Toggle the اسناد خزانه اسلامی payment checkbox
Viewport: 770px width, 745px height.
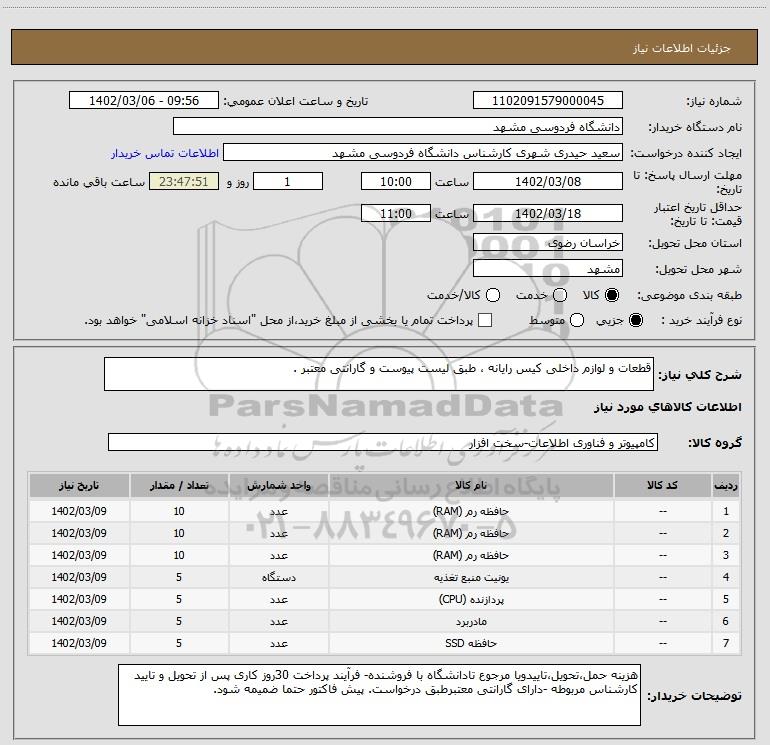[x=485, y=320]
